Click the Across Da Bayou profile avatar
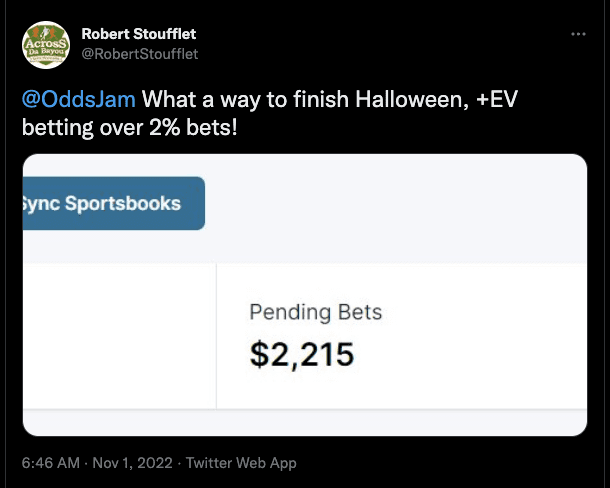 46,45
